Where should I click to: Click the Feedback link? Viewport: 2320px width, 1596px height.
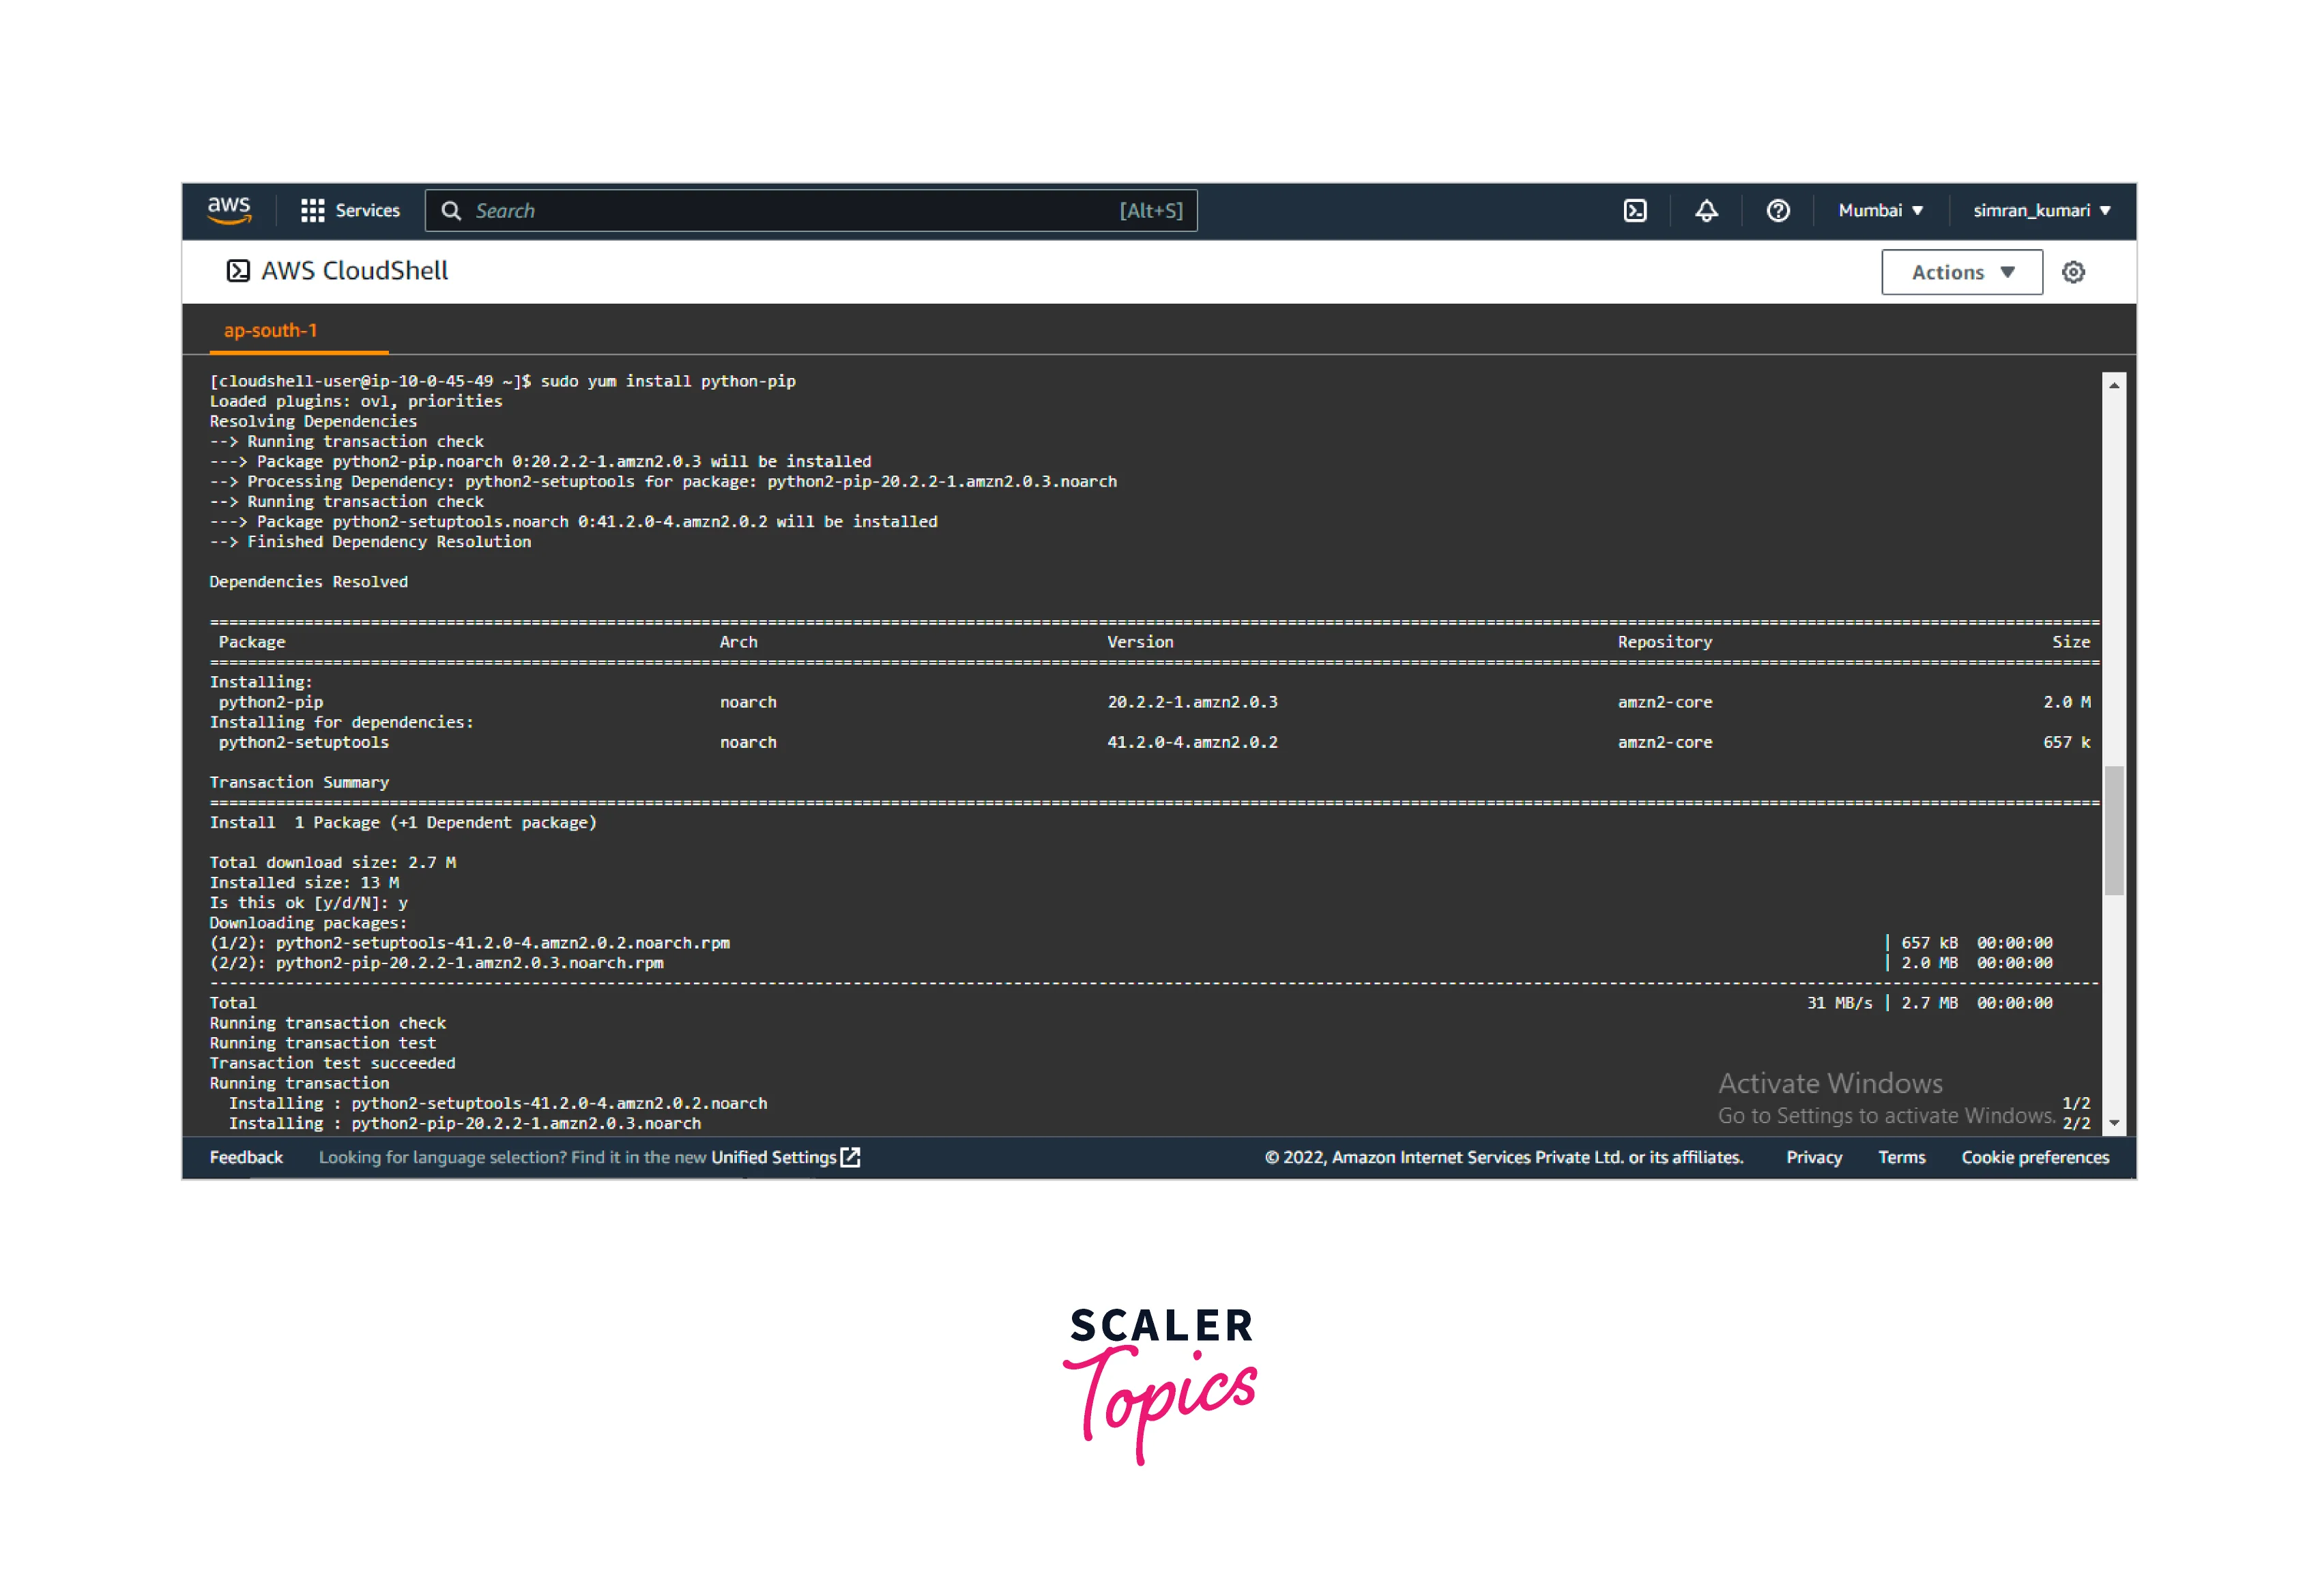(x=246, y=1157)
